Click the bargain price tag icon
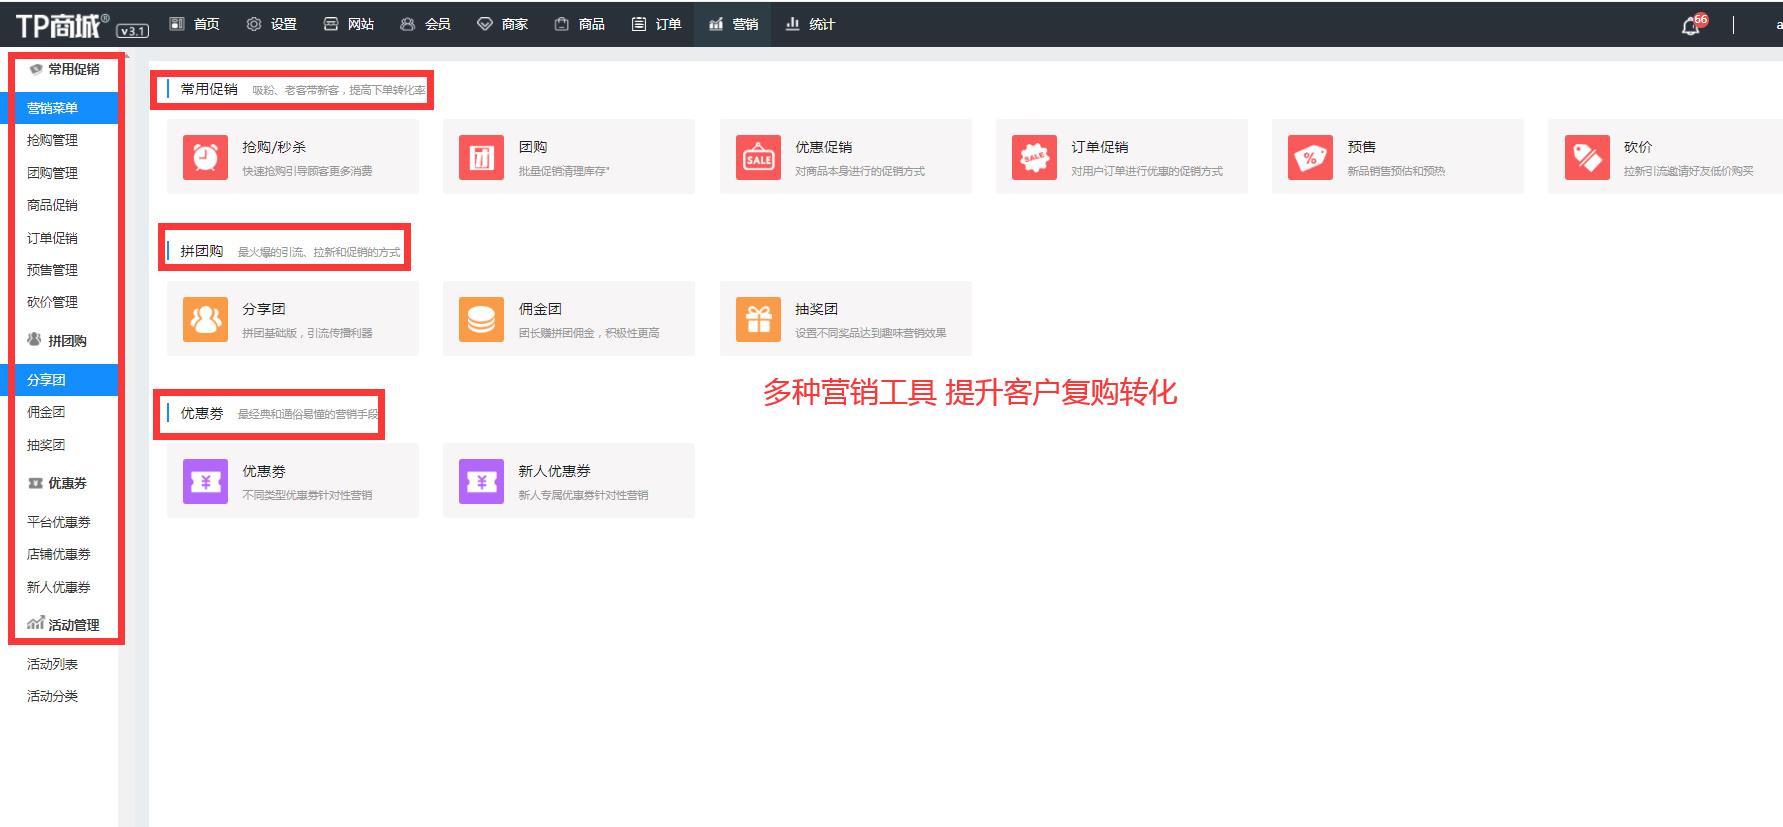This screenshot has height=827, width=1783. [1586, 157]
